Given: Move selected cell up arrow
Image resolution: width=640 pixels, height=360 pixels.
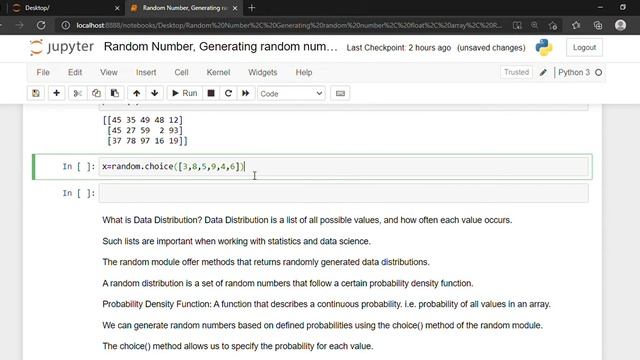Looking at the screenshot, I should (136, 93).
